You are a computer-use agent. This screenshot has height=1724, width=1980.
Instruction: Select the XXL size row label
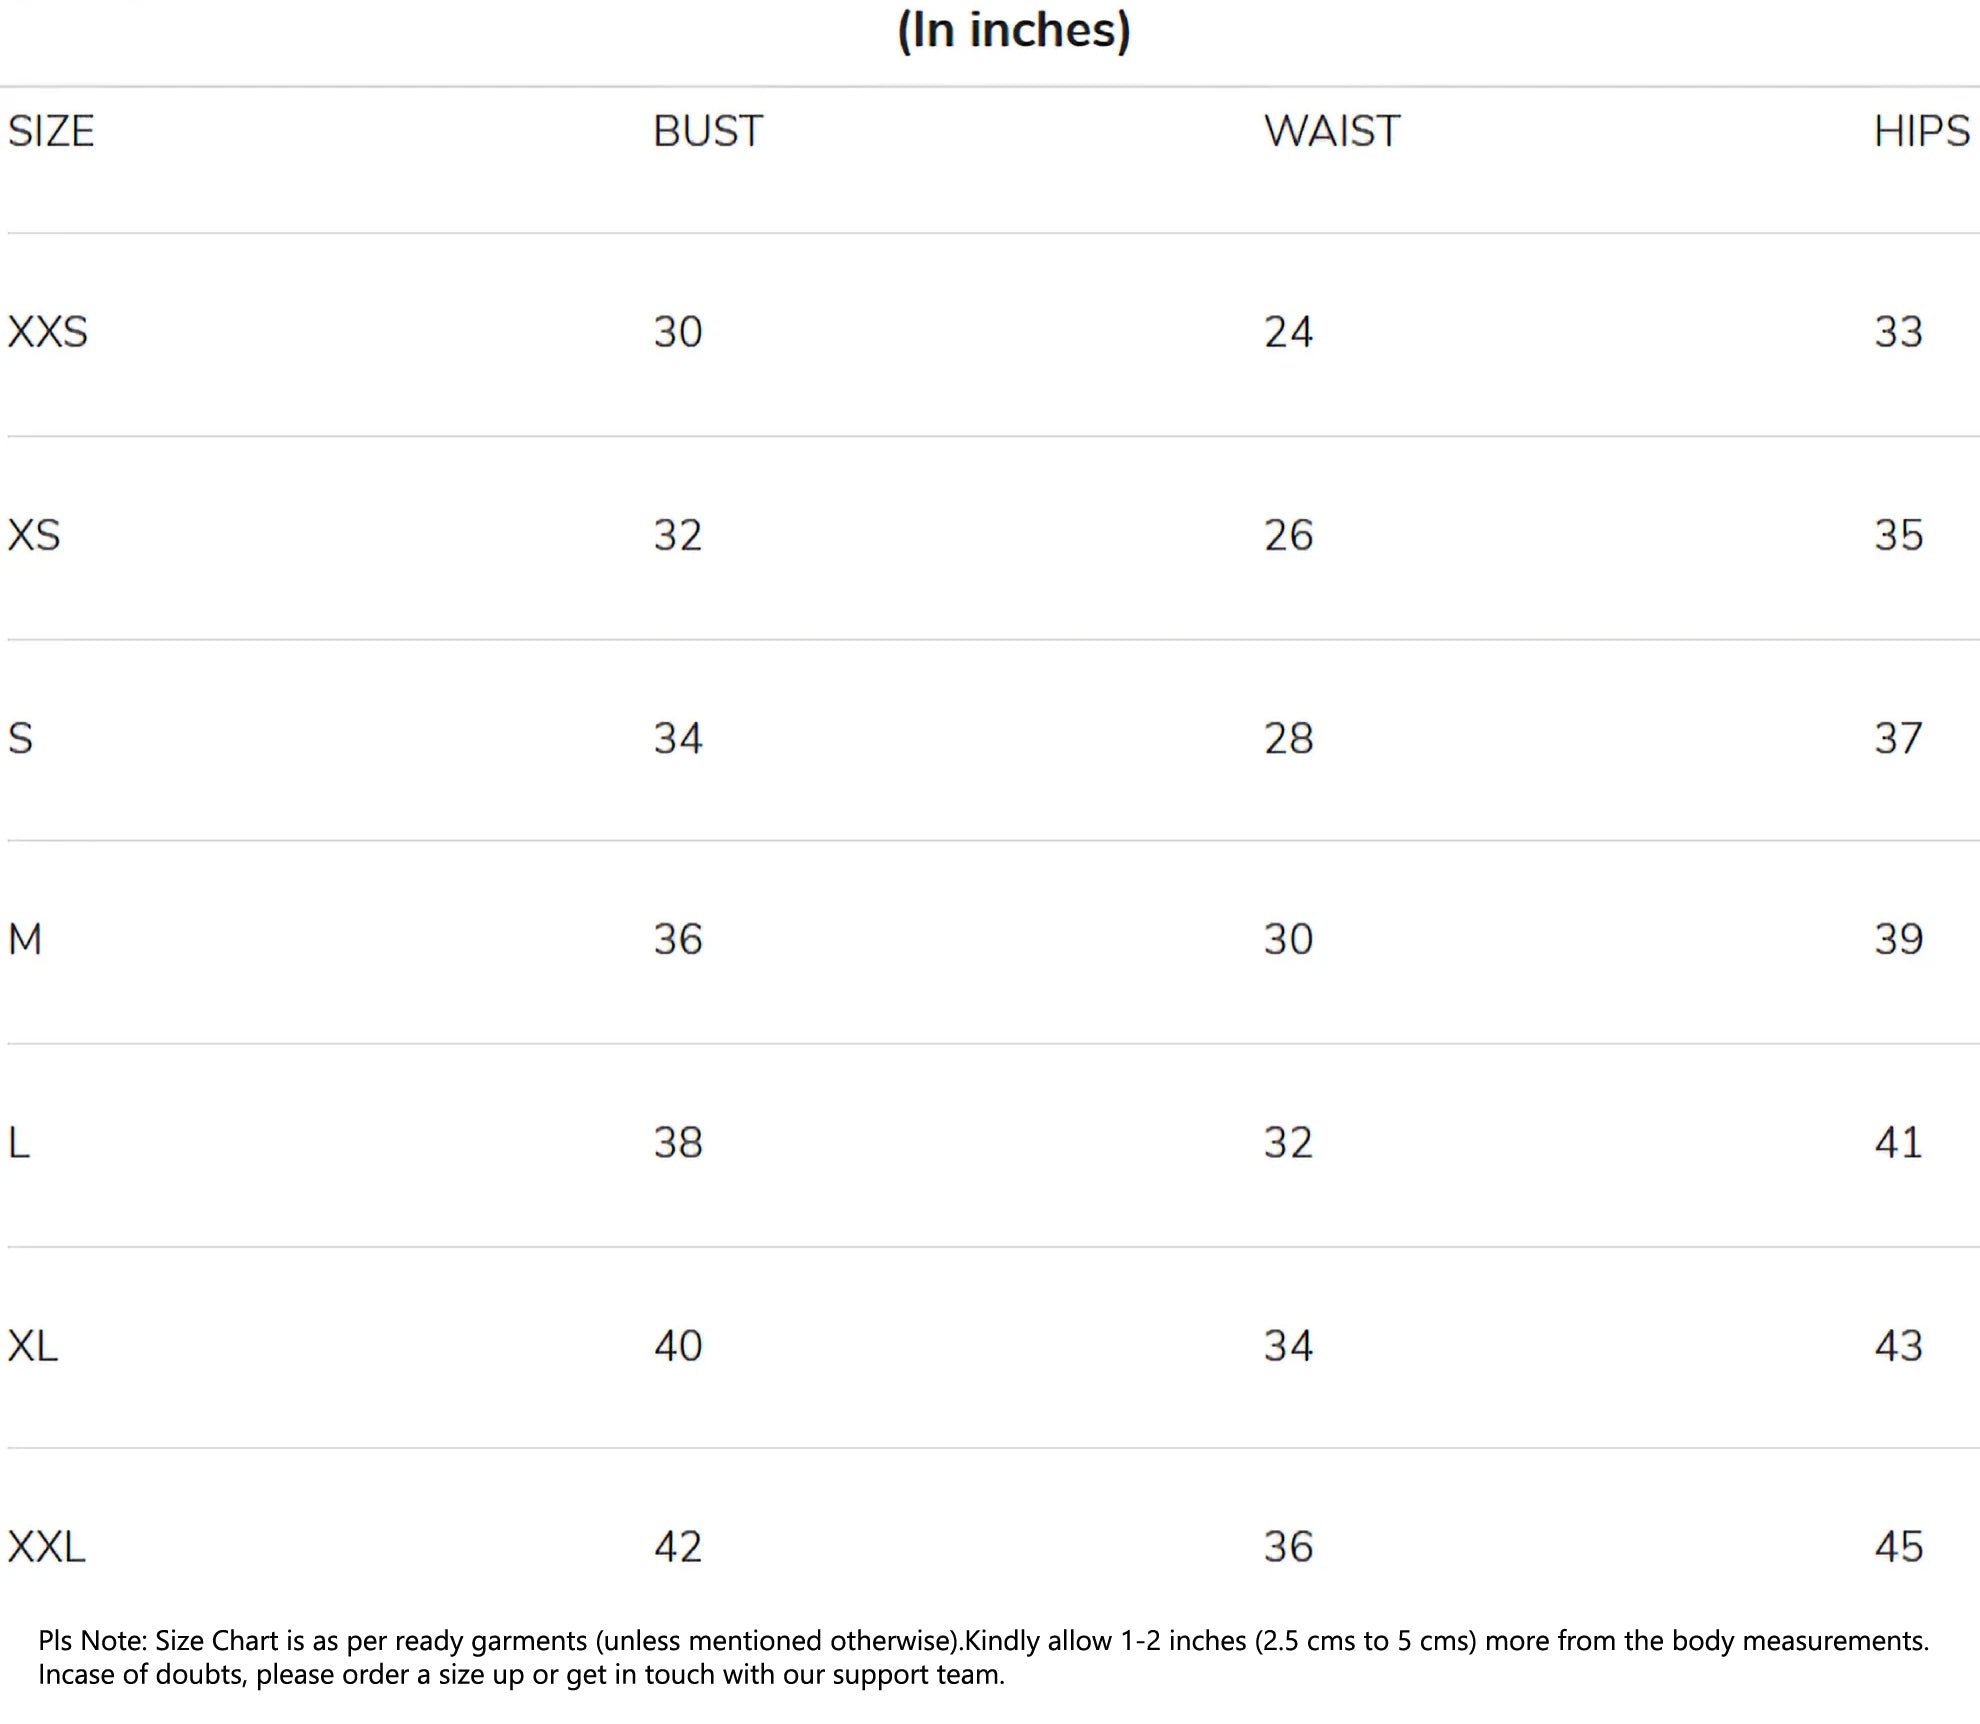47,1547
